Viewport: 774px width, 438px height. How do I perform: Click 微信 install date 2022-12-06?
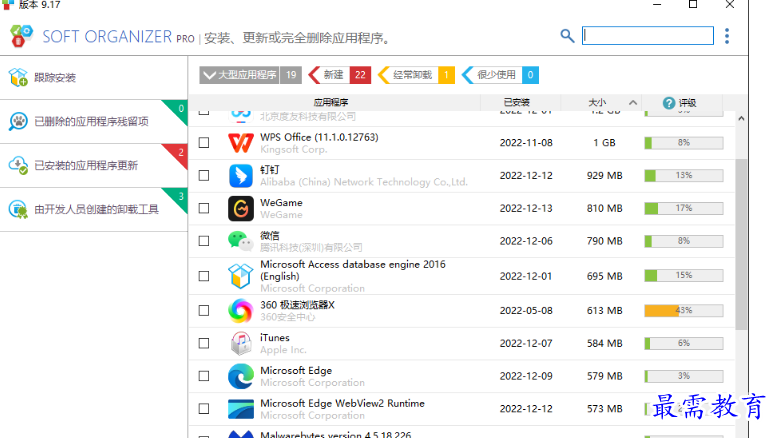click(x=526, y=241)
